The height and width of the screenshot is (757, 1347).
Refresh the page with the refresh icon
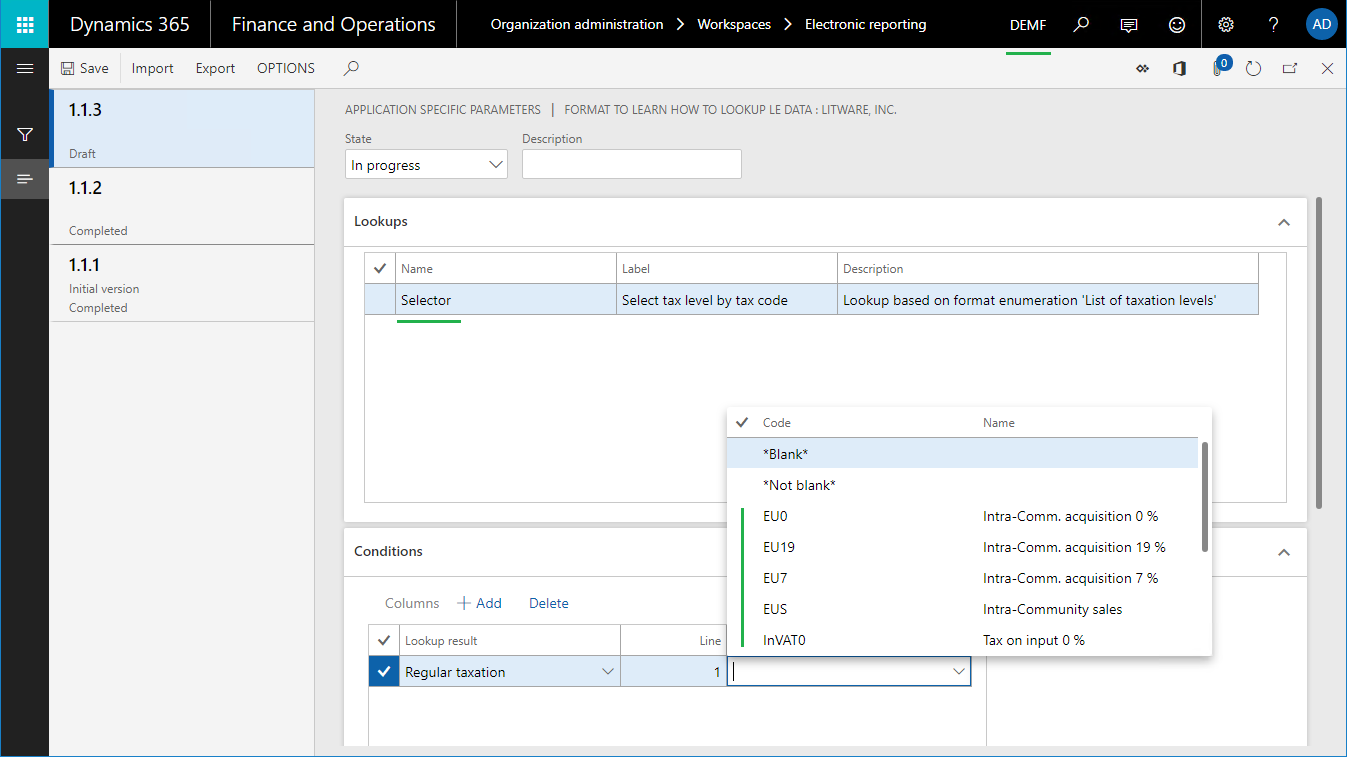tap(1253, 68)
